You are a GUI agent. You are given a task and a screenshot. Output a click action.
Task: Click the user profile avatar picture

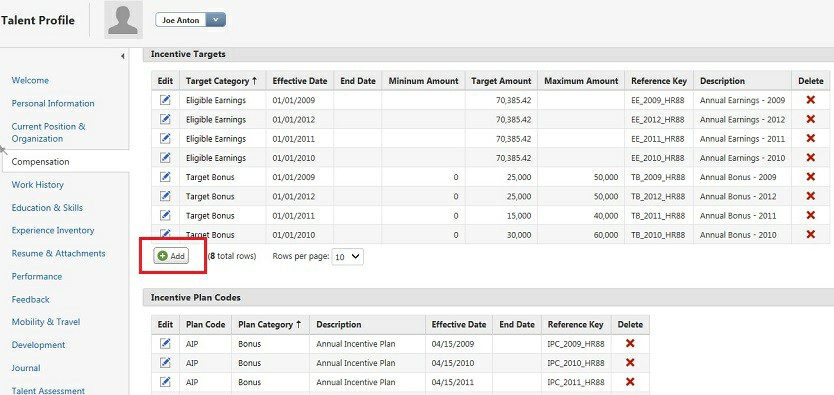[123, 20]
